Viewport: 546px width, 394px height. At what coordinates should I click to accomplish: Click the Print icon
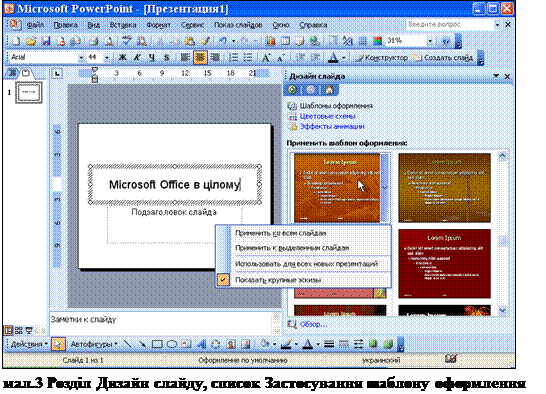pyautogui.click(x=93, y=41)
